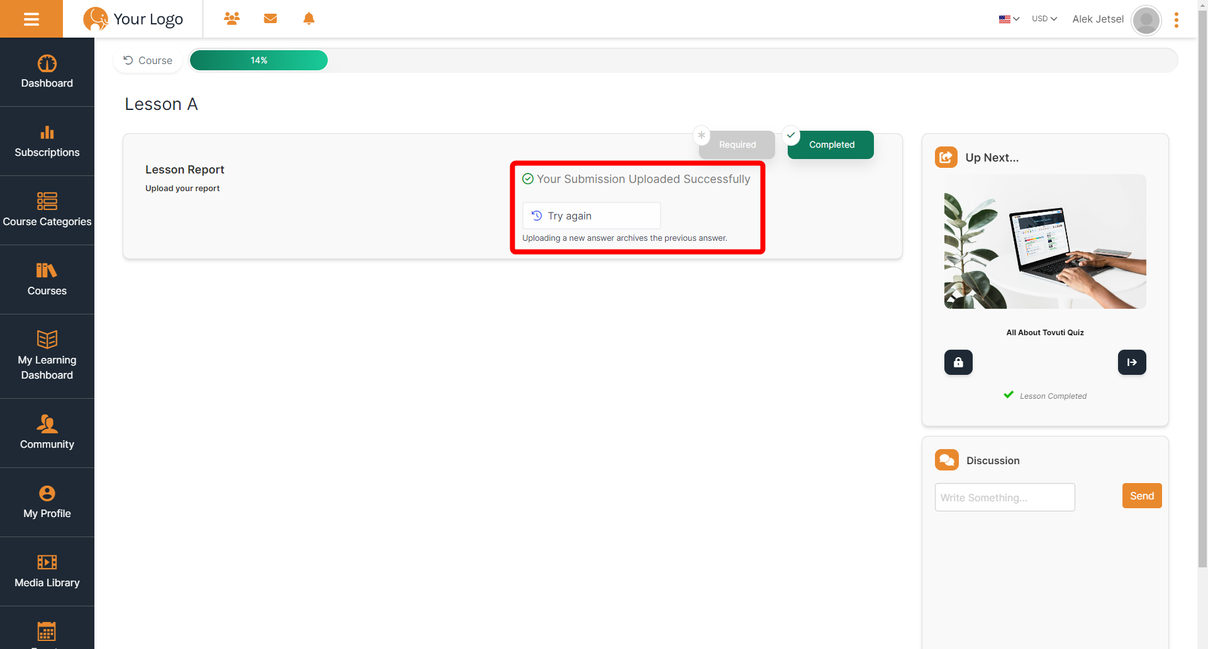Click the Lesson A heading
Viewport: 1208px width, 649px height.
pyautogui.click(x=161, y=104)
